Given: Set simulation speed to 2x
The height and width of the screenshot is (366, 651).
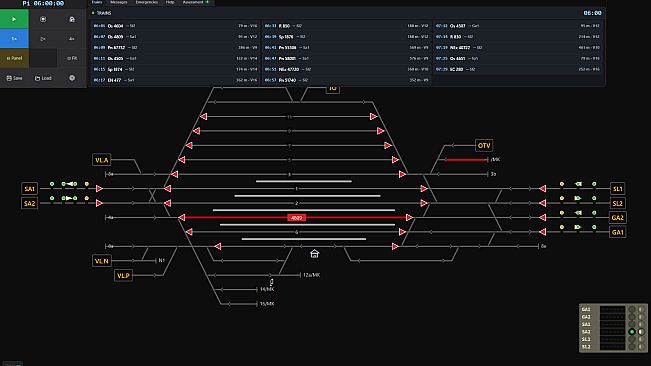Looking at the screenshot, I should pyautogui.click(x=43, y=39).
